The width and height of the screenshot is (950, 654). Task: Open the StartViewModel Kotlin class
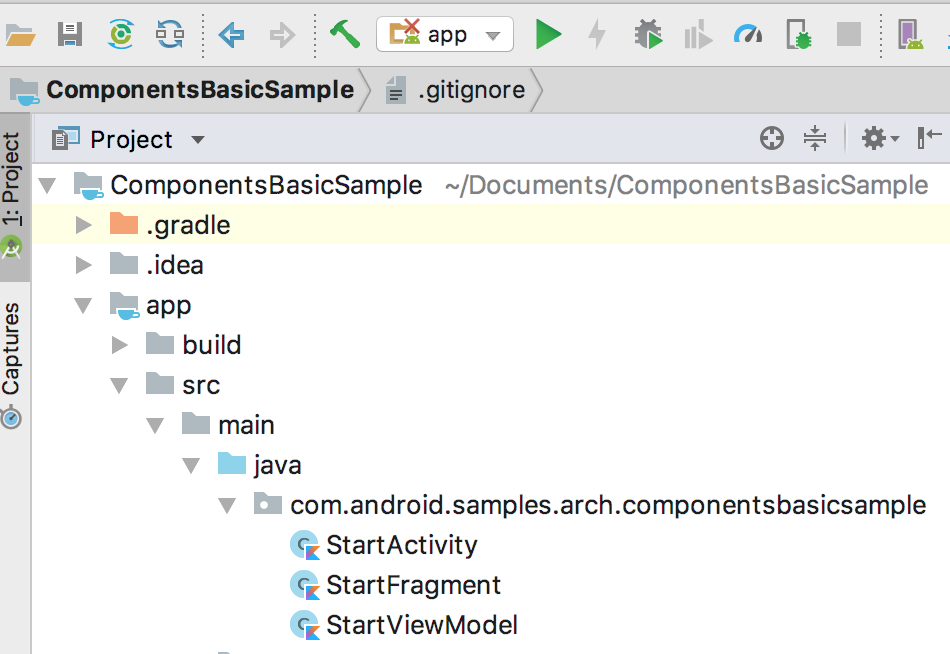tap(491, 625)
